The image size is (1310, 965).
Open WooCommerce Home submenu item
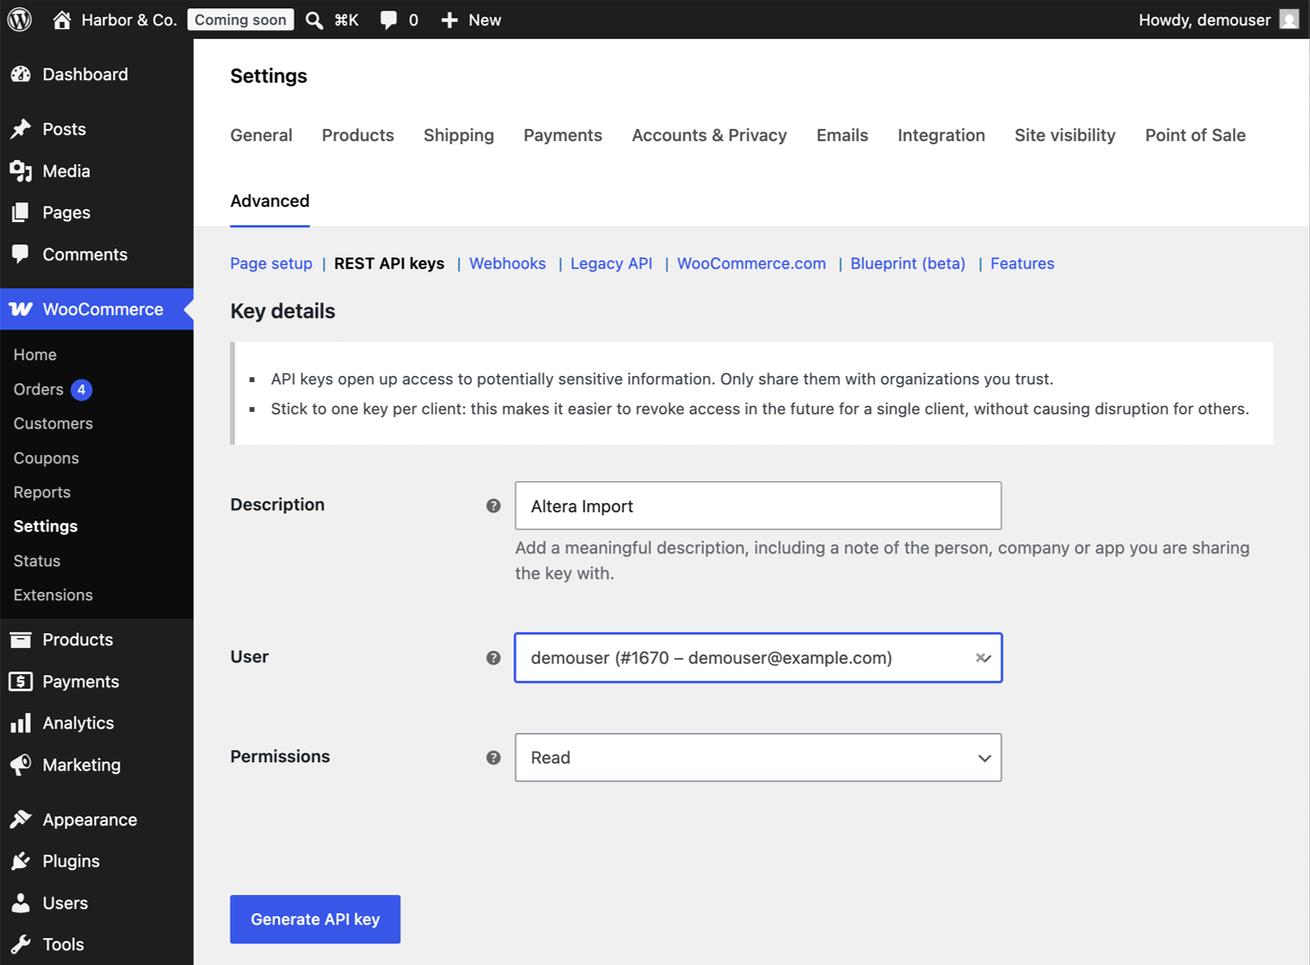coord(35,355)
